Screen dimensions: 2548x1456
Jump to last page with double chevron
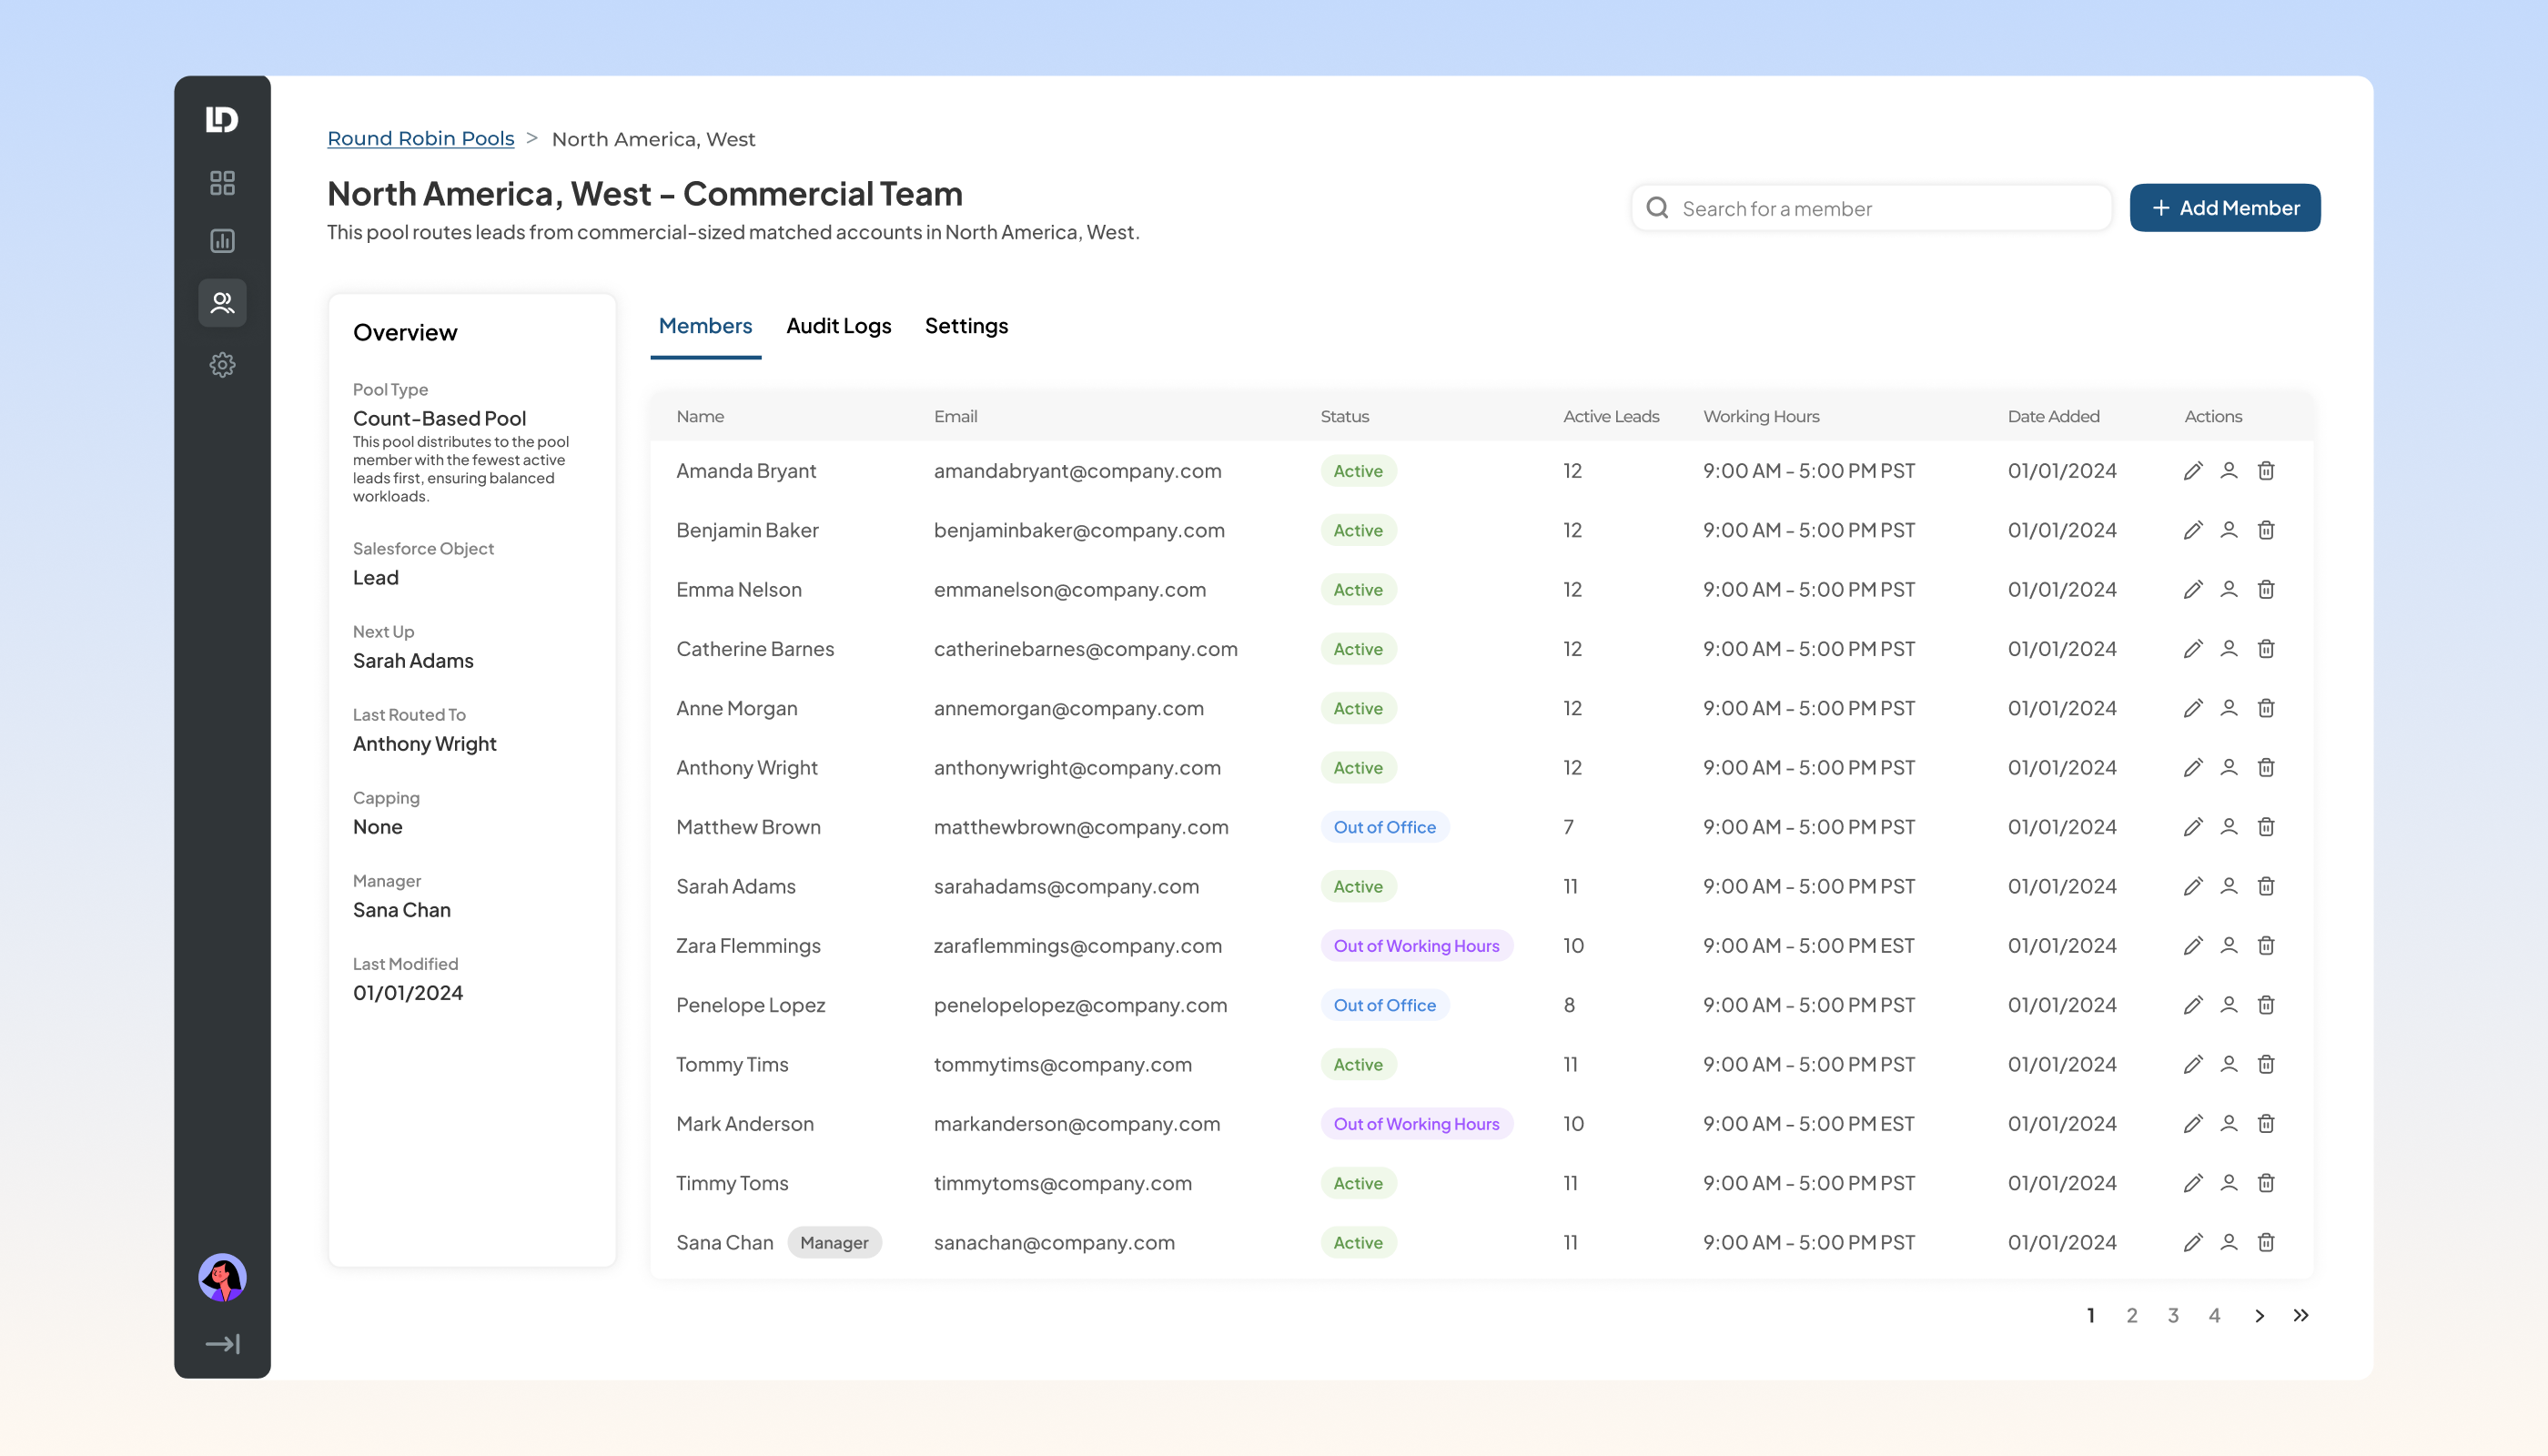[x=2301, y=1315]
